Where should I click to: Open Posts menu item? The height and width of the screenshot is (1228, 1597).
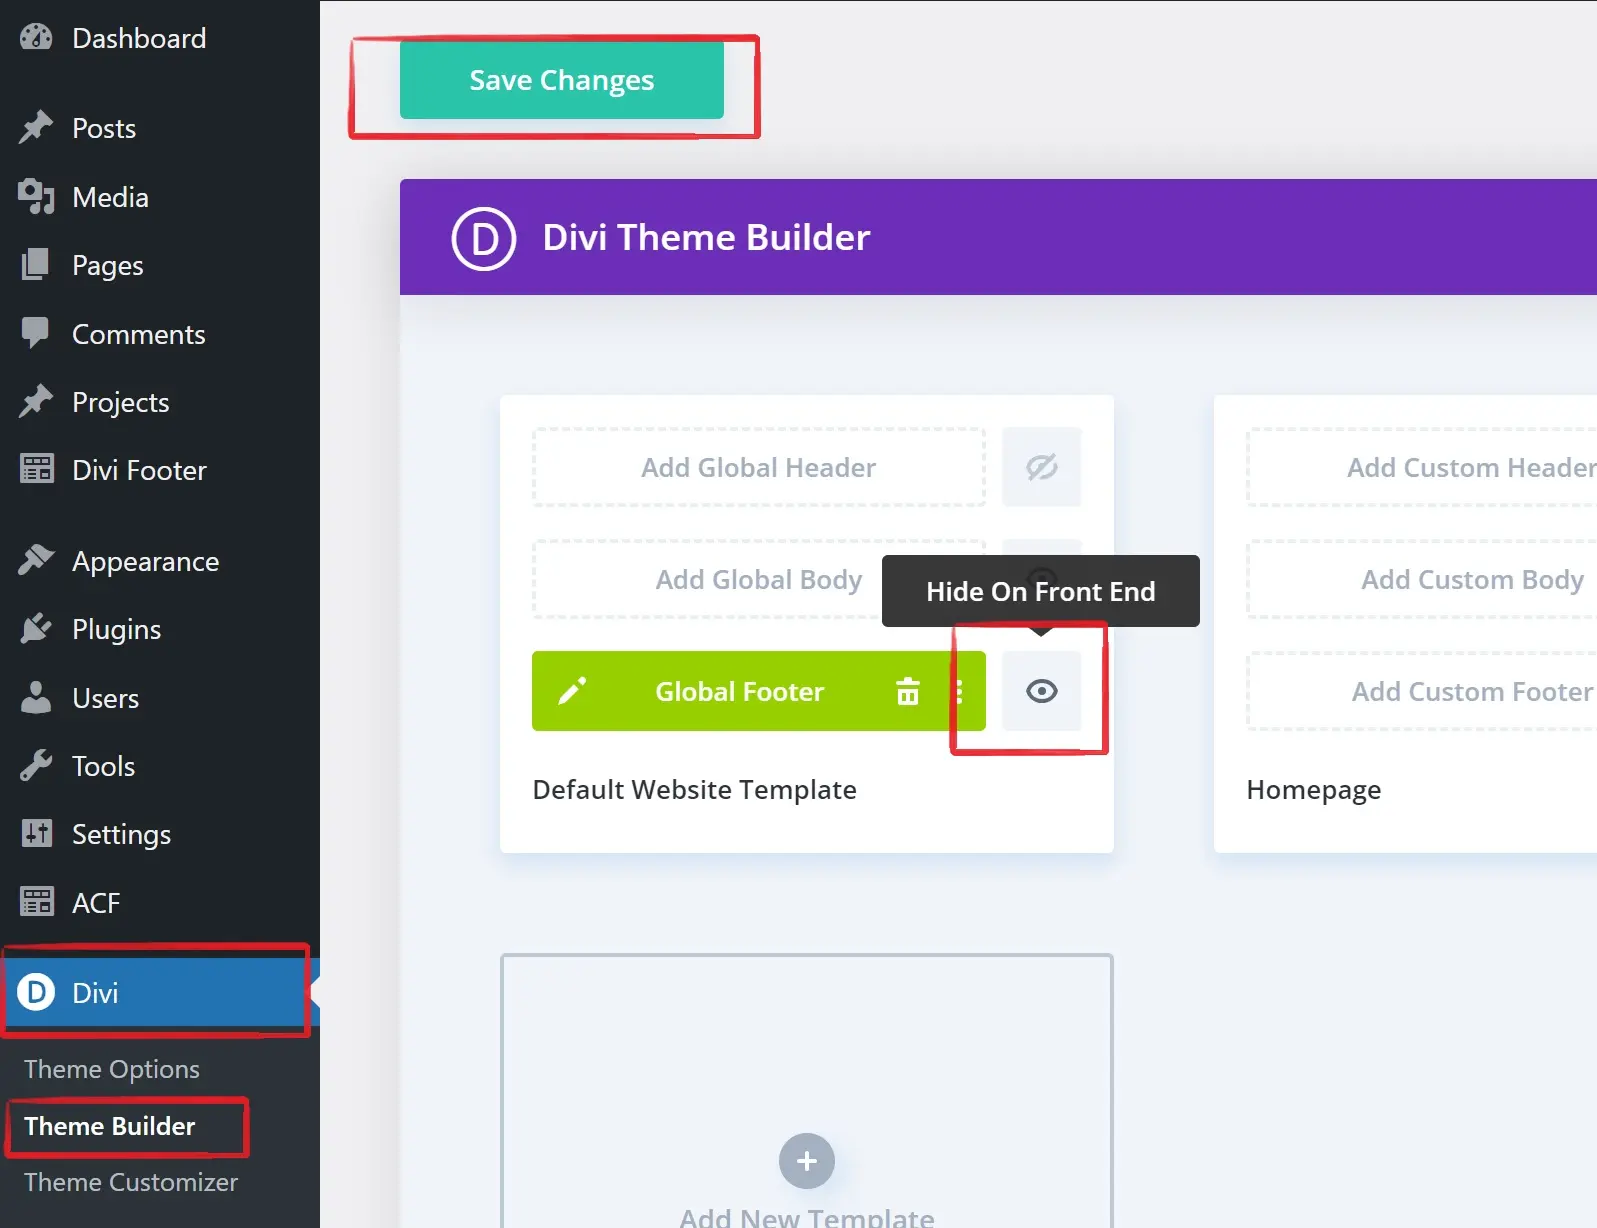[160, 128]
